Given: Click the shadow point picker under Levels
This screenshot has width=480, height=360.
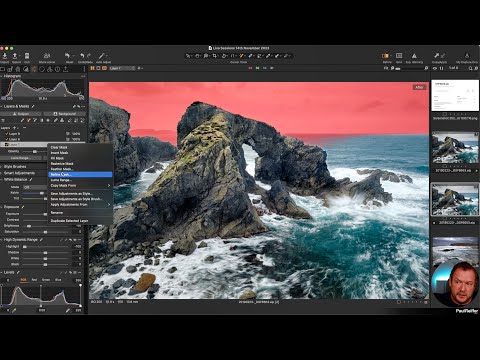Looking at the screenshot, I should [x=14, y=310].
